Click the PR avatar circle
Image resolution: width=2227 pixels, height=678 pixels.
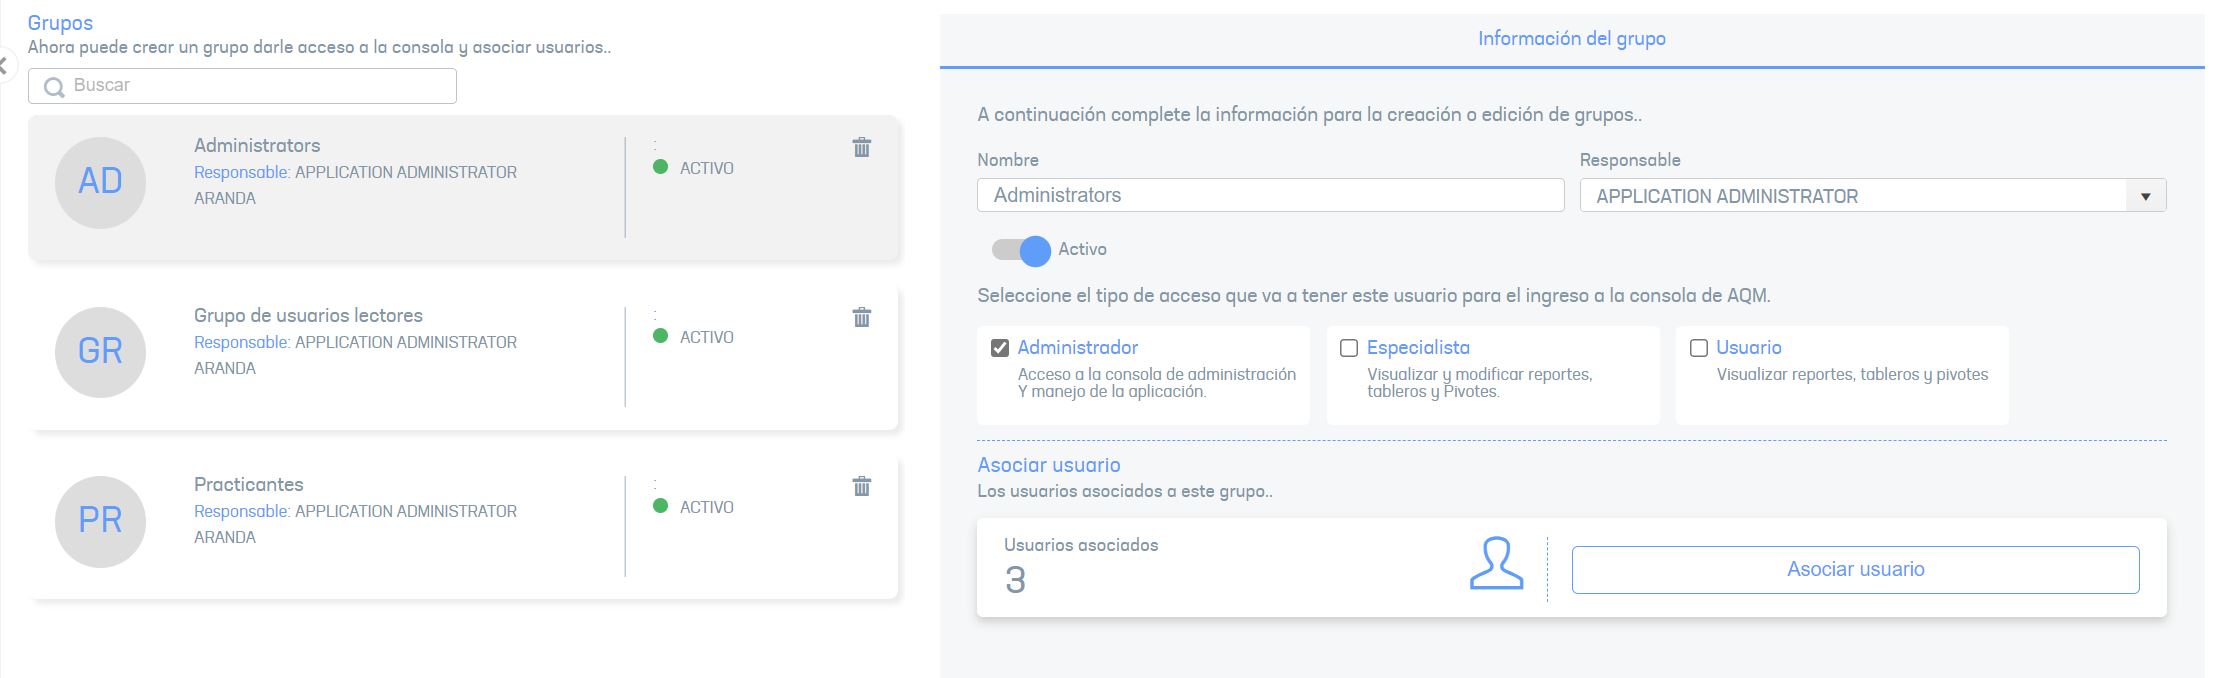coord(100,521)
